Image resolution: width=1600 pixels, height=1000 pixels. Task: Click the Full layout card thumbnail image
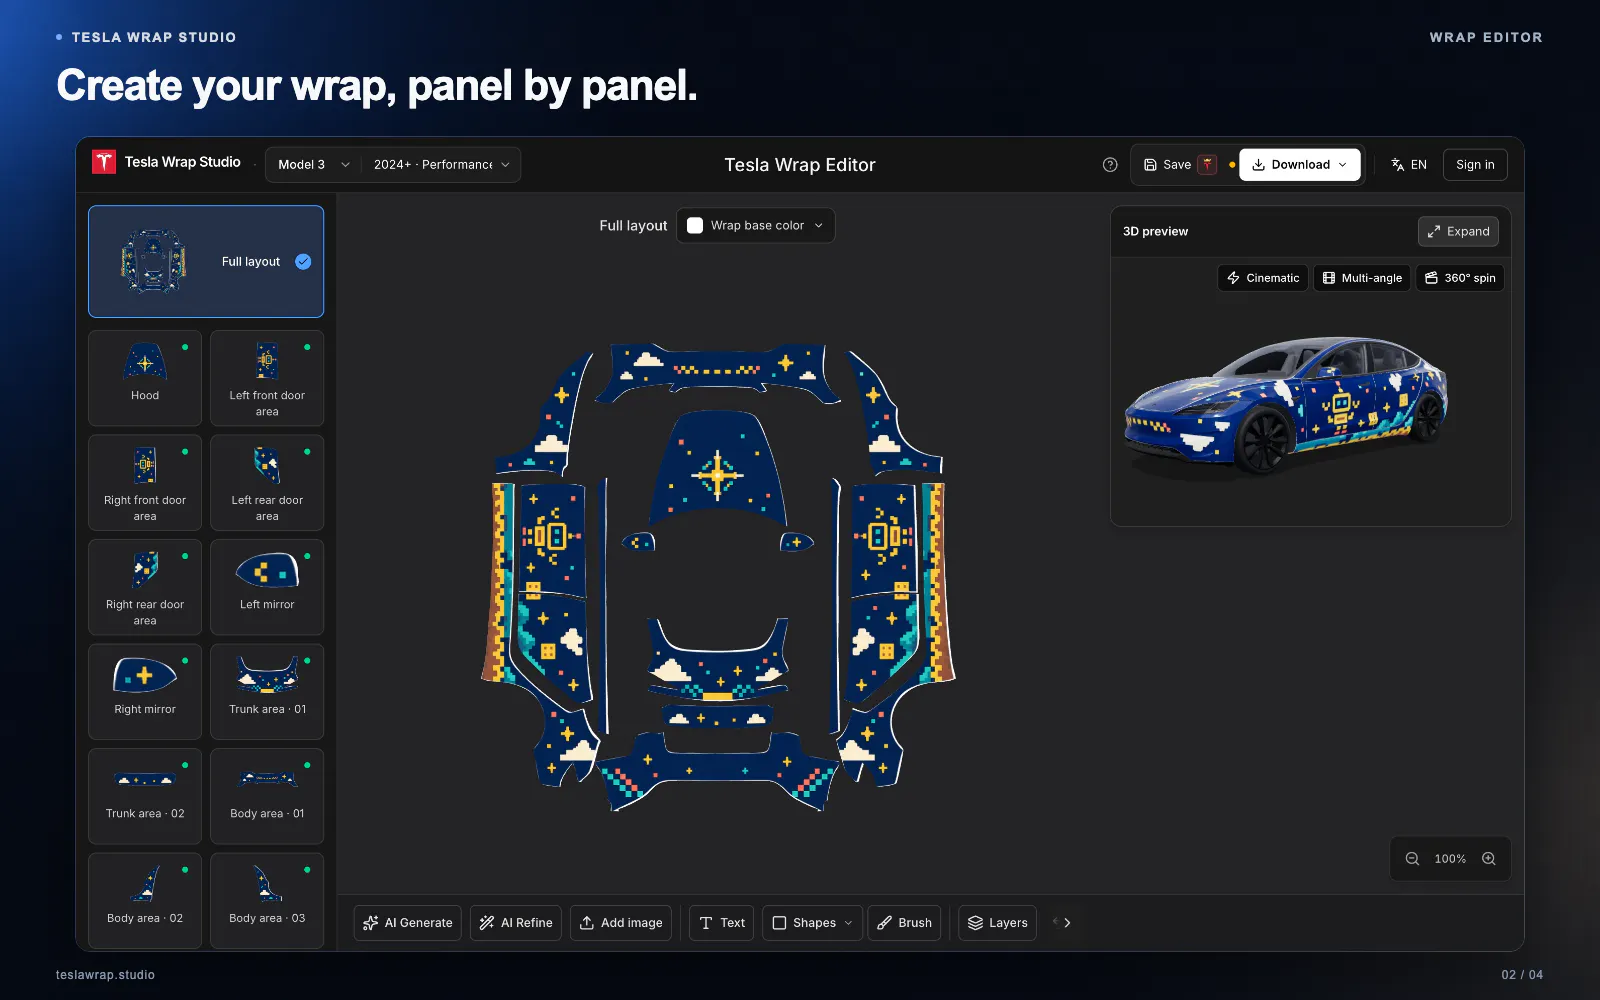[x=153, y=262]
